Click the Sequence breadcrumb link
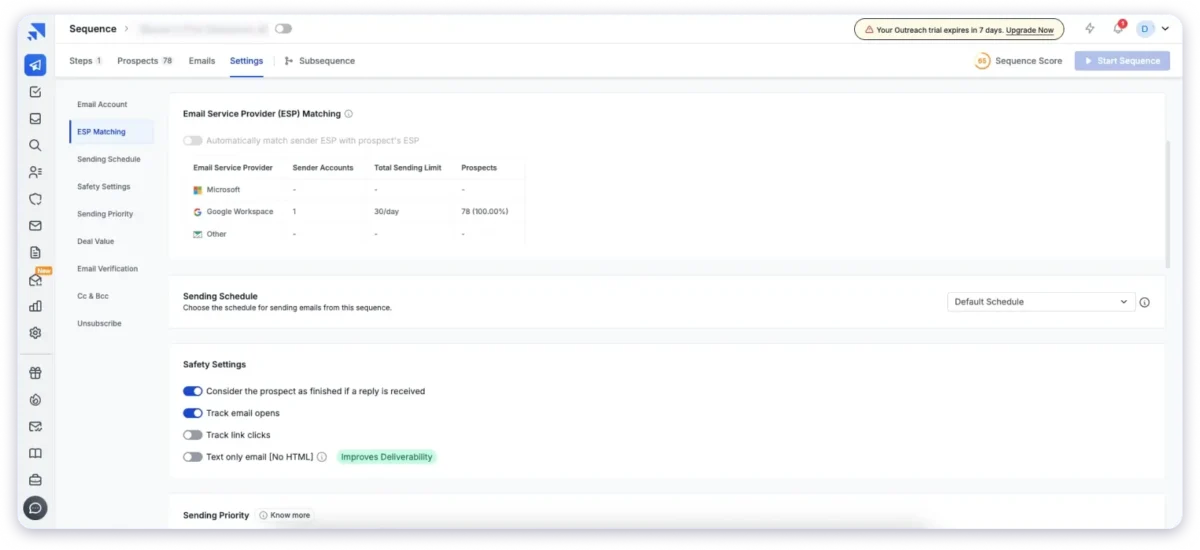This screenshot has width=1200, height=550. (x=93, y=29)
